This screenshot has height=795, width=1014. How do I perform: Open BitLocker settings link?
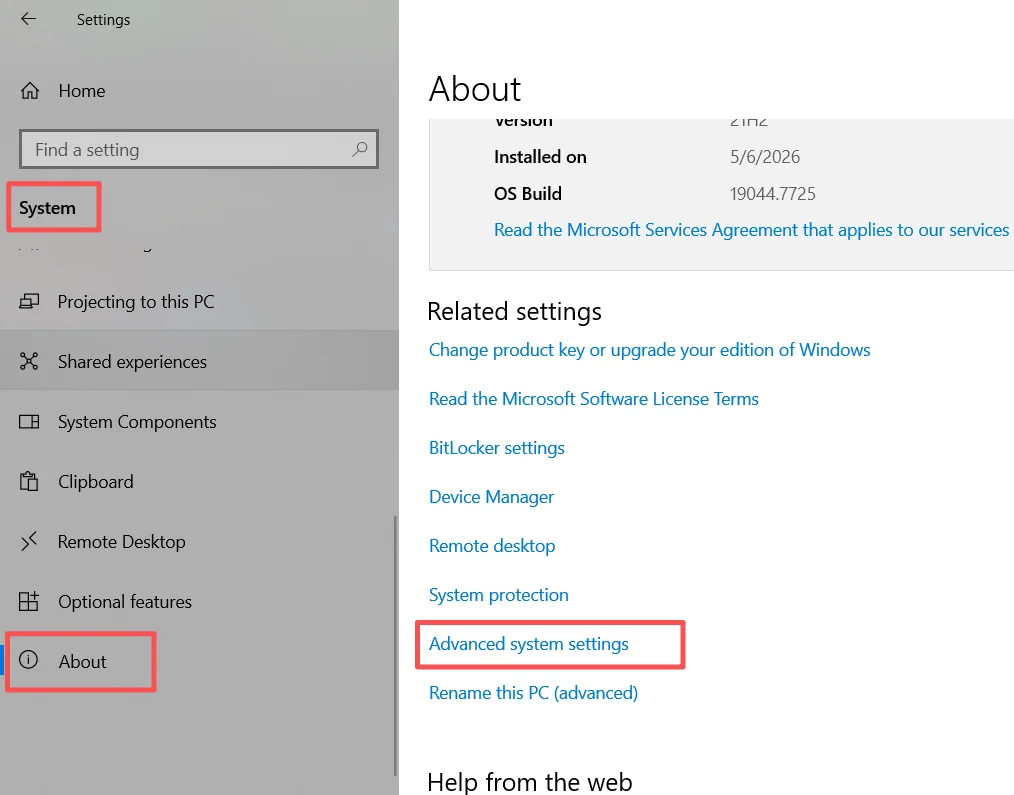497,448
